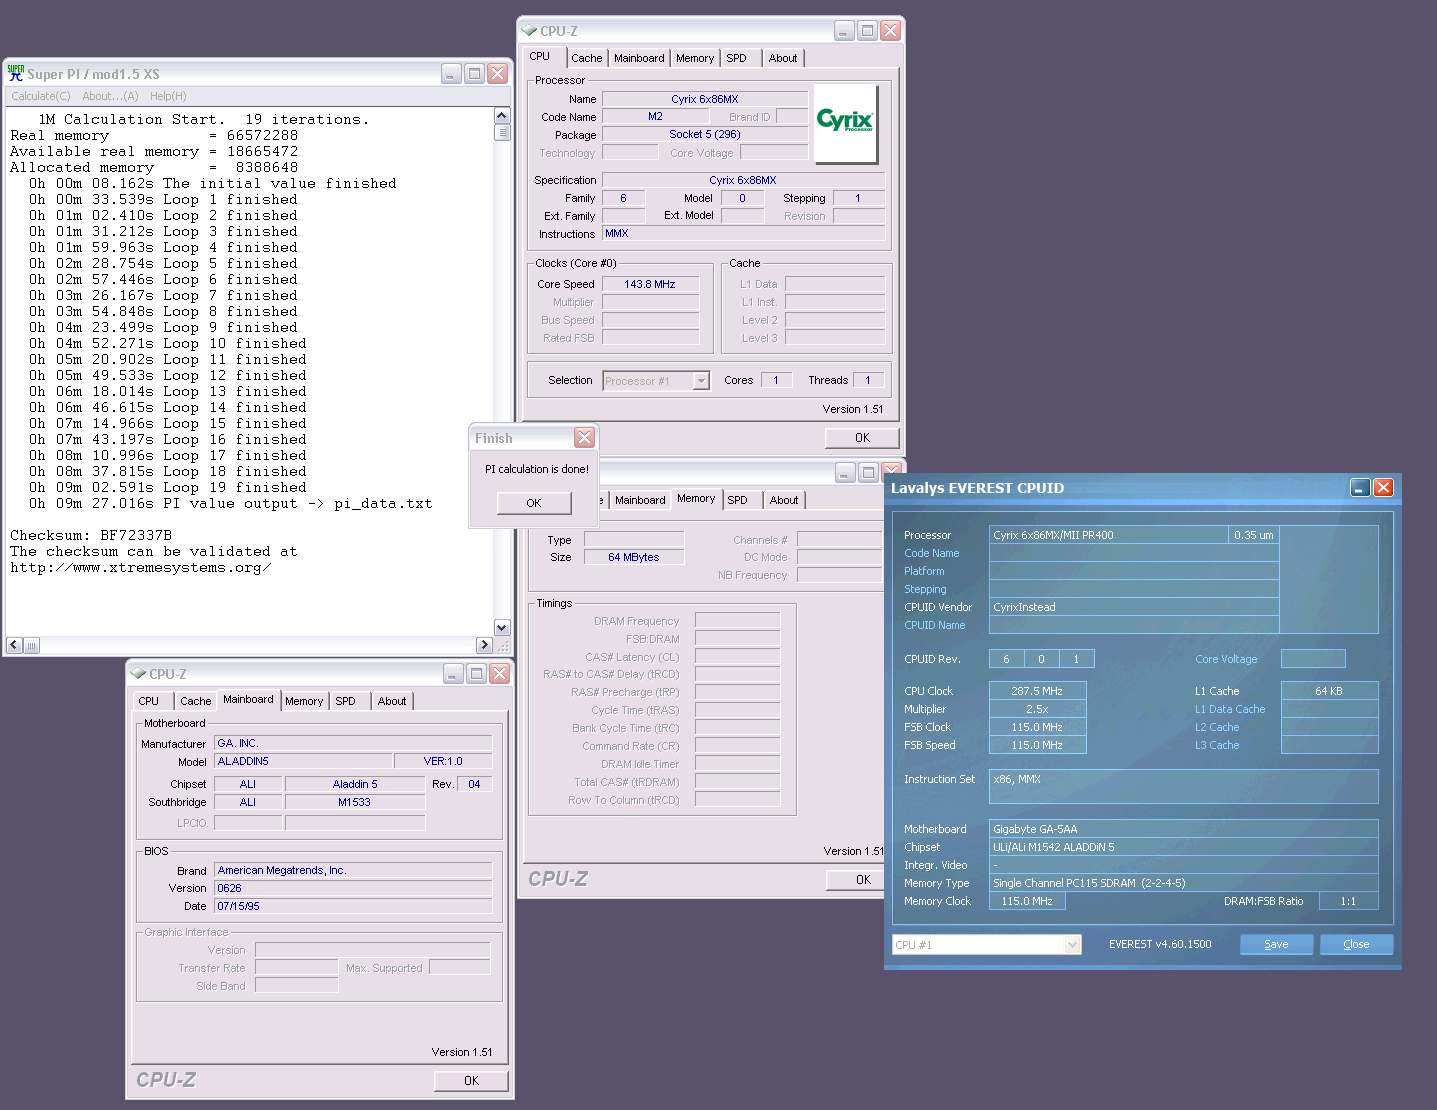Select SPD tab in Mainboard CPU-Z window
This screenshot has width=1437, height=1110.
[346, 701]
